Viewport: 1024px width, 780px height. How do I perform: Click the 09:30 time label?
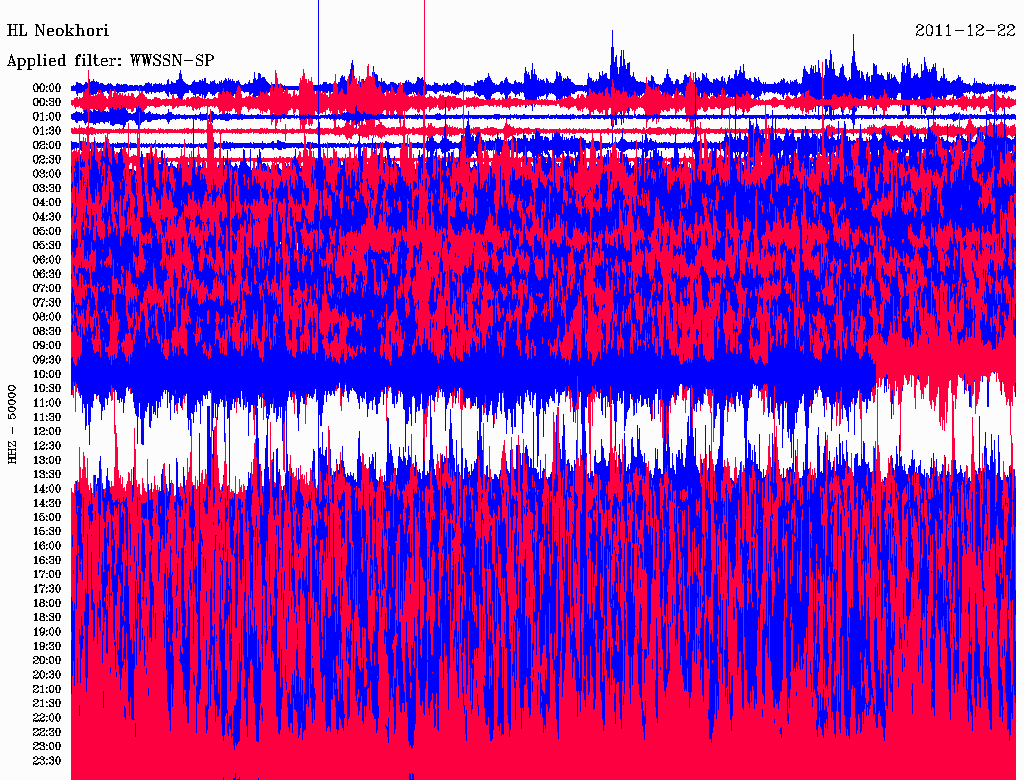point(47,360)
